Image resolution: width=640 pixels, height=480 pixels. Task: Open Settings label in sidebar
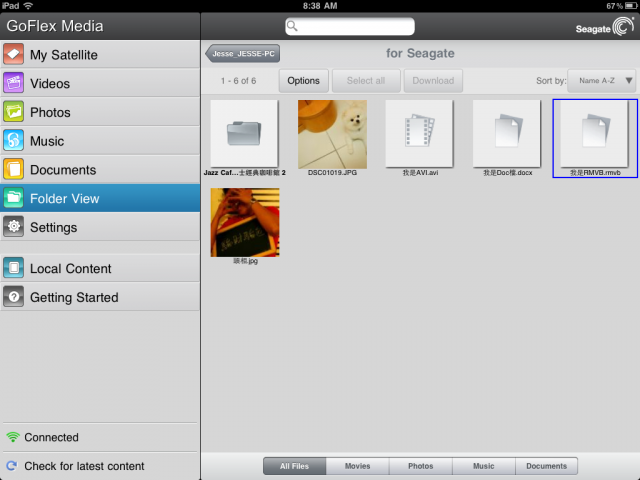(53, 227)
